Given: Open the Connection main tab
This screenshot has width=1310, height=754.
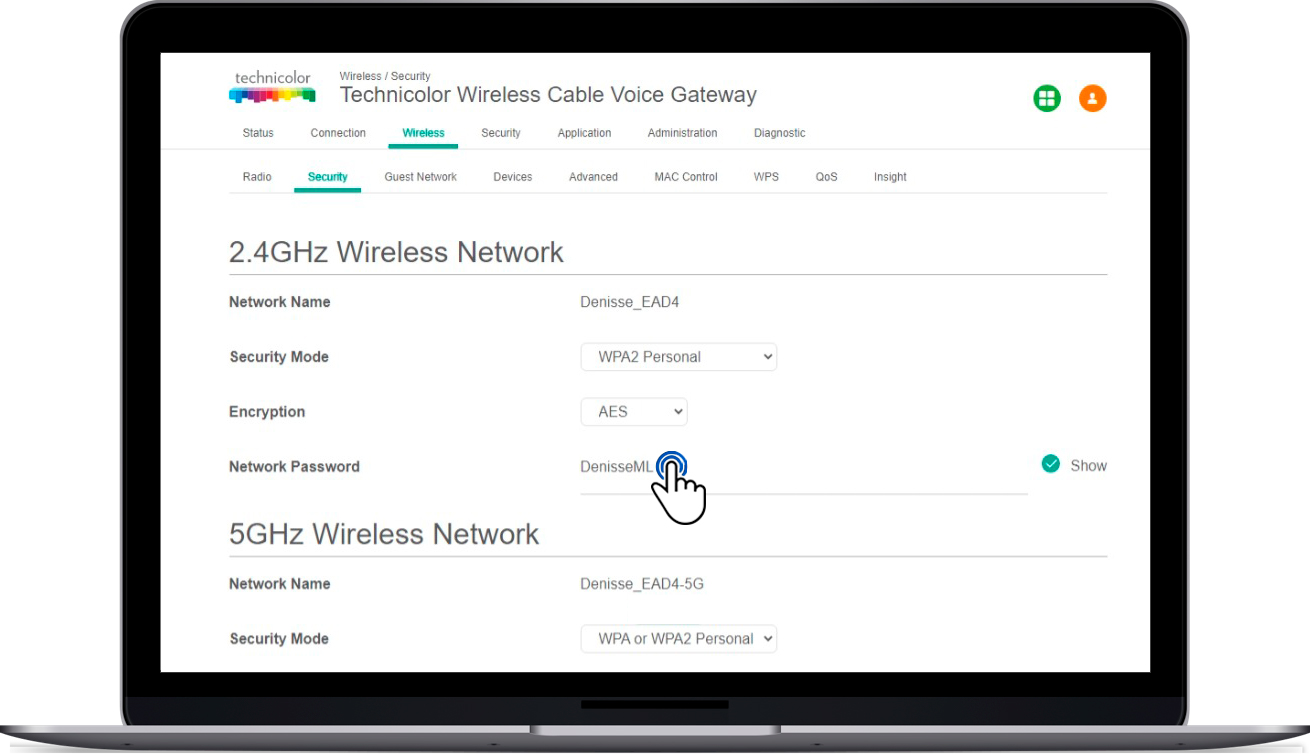Looking at the screenshot, I should pyautogui.click(x=338, y=133).
